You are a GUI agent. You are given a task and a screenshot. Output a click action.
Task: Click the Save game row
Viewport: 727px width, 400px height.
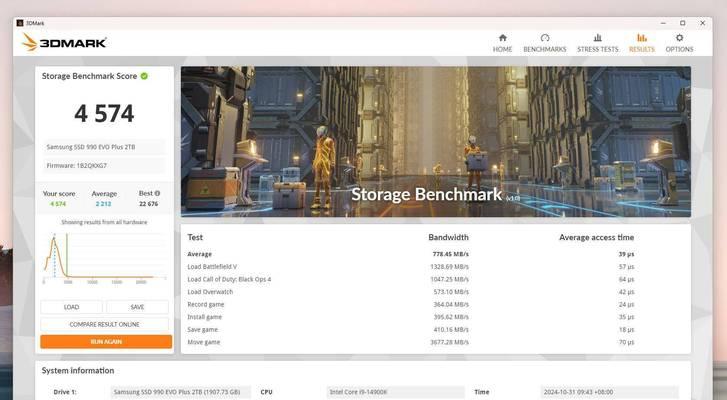[x=410, y=330]
